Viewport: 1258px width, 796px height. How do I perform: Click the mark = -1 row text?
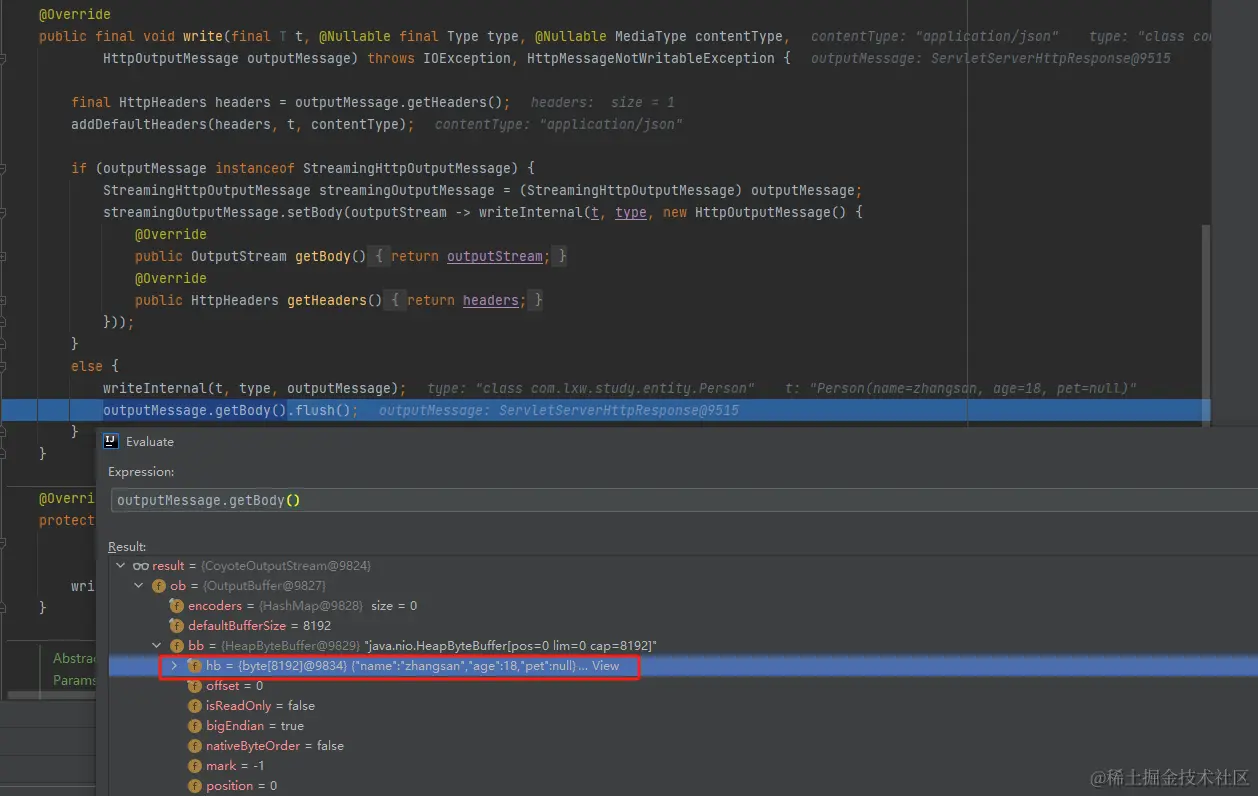point(235,766)
